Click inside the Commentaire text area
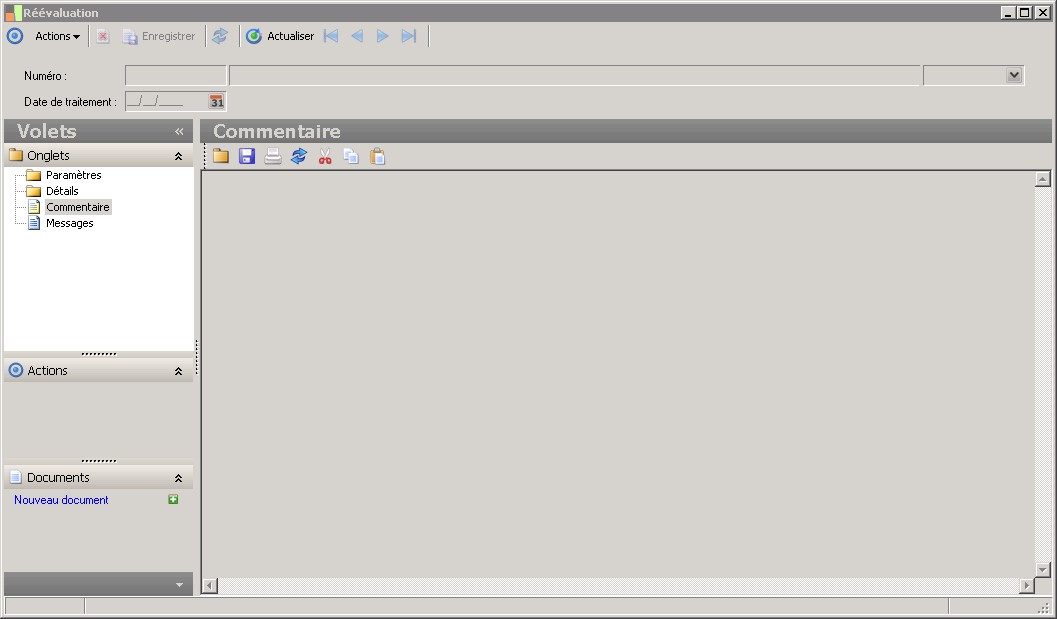1057x619 pixels. [618, 374]
